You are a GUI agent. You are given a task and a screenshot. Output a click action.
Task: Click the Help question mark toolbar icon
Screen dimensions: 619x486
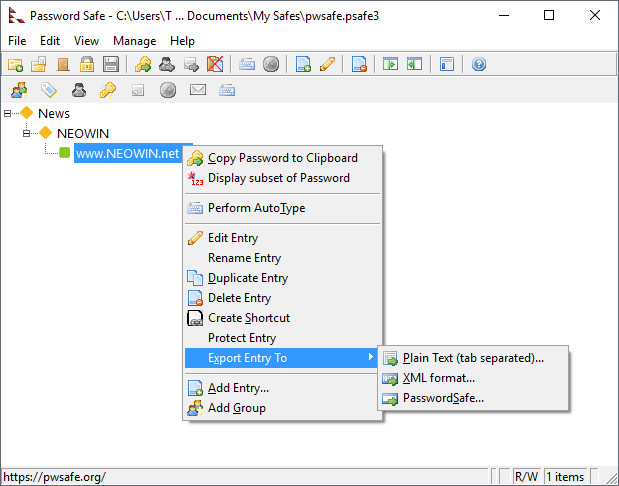click(479, 65)
